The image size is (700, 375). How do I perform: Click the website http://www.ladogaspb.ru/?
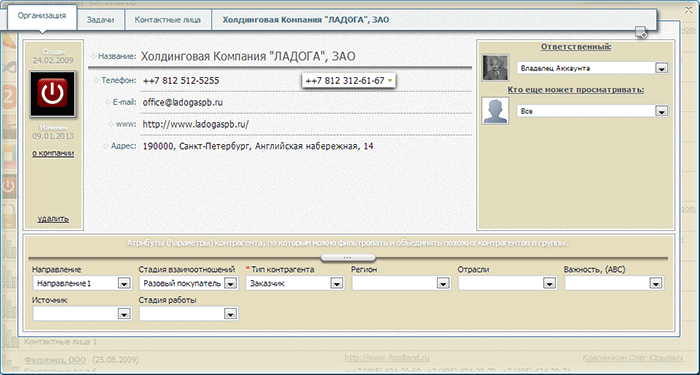click(x=196, y=124)
